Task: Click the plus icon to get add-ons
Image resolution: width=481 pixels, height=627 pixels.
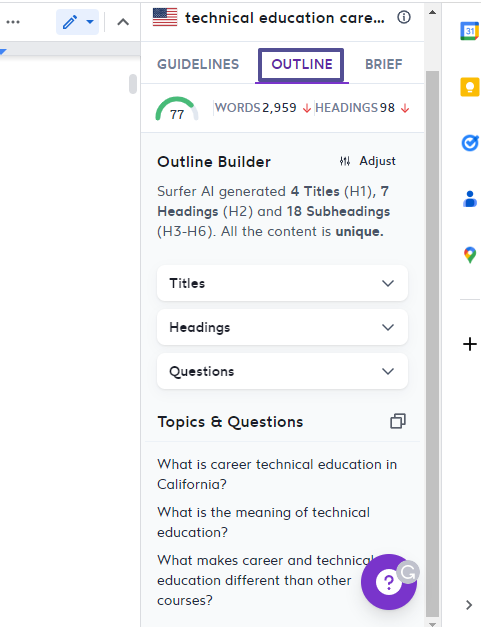Action: coord(470,344)
